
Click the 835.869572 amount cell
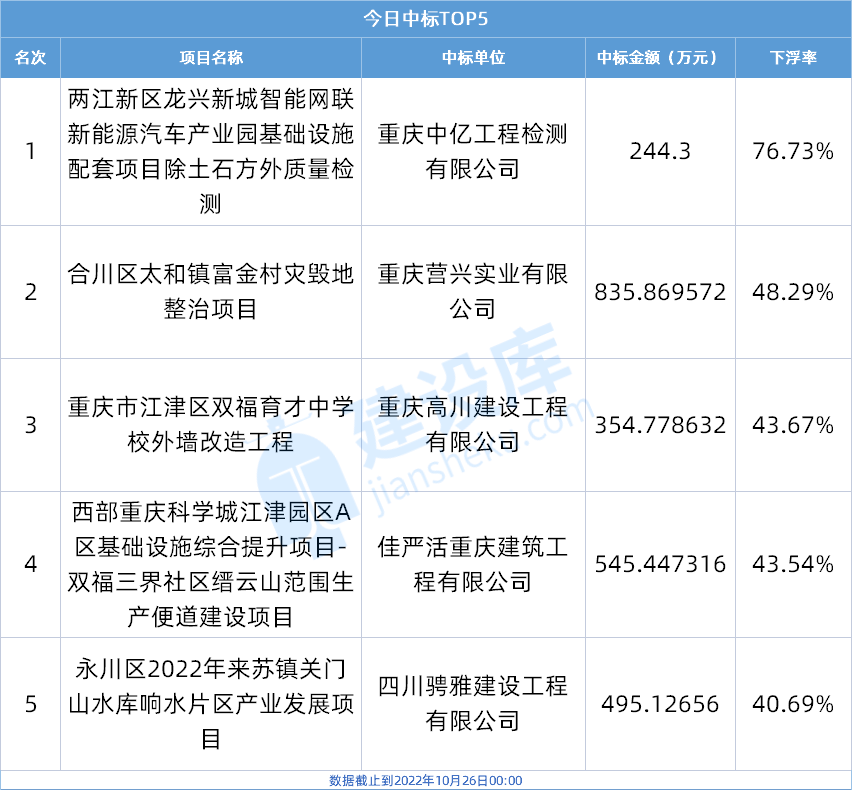coord(660,292)
